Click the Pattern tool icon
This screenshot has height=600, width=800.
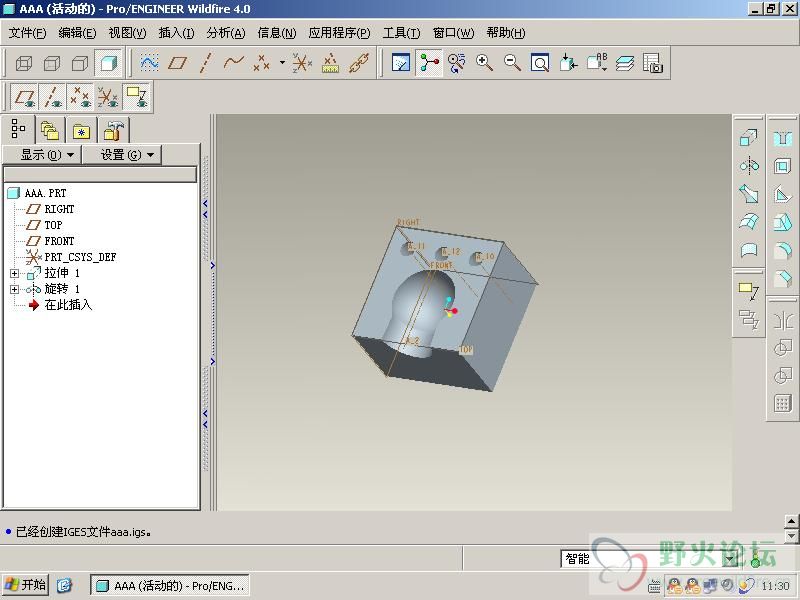(x=783, y=403)
